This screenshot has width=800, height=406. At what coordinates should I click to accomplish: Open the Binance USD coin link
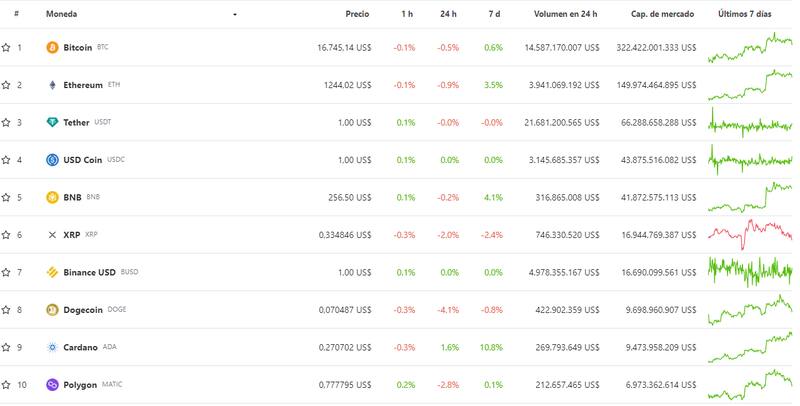89,272
